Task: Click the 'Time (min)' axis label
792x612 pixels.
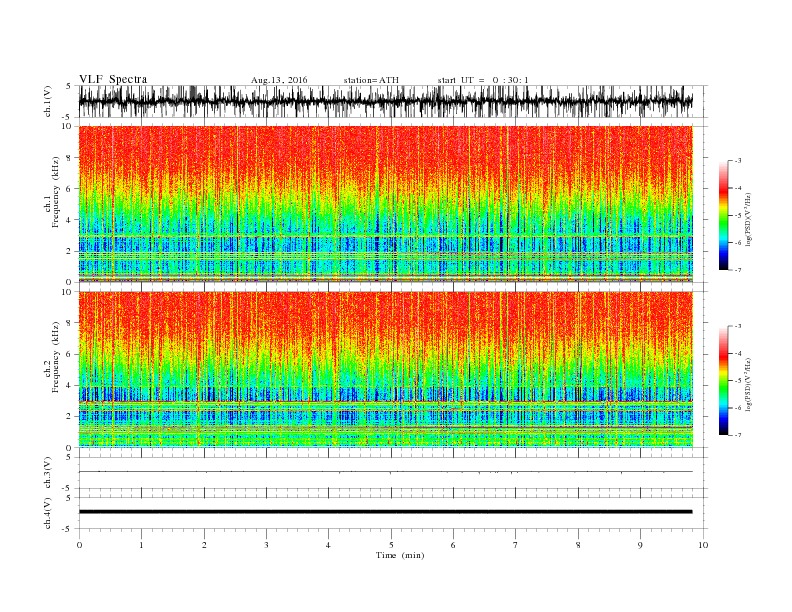Action: pyautogui.click(x=400, y=555)
